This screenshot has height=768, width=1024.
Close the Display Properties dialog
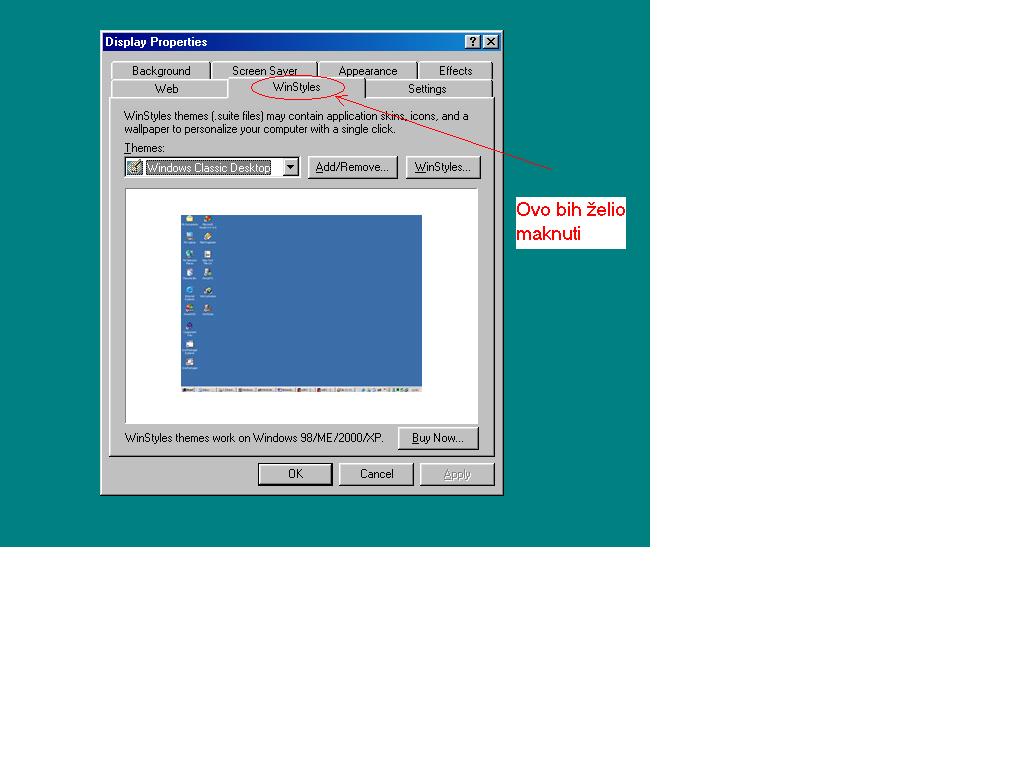[x=490, y=42]
